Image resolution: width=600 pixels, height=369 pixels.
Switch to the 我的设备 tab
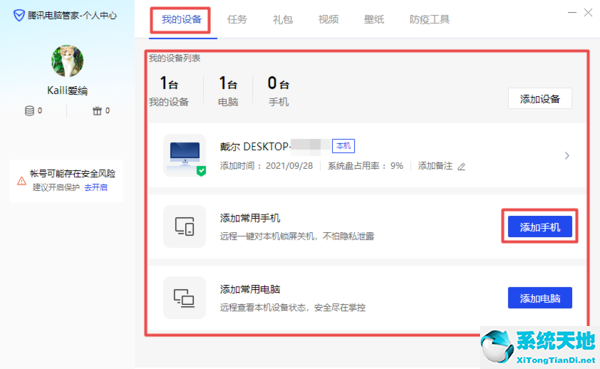[181, 19]
